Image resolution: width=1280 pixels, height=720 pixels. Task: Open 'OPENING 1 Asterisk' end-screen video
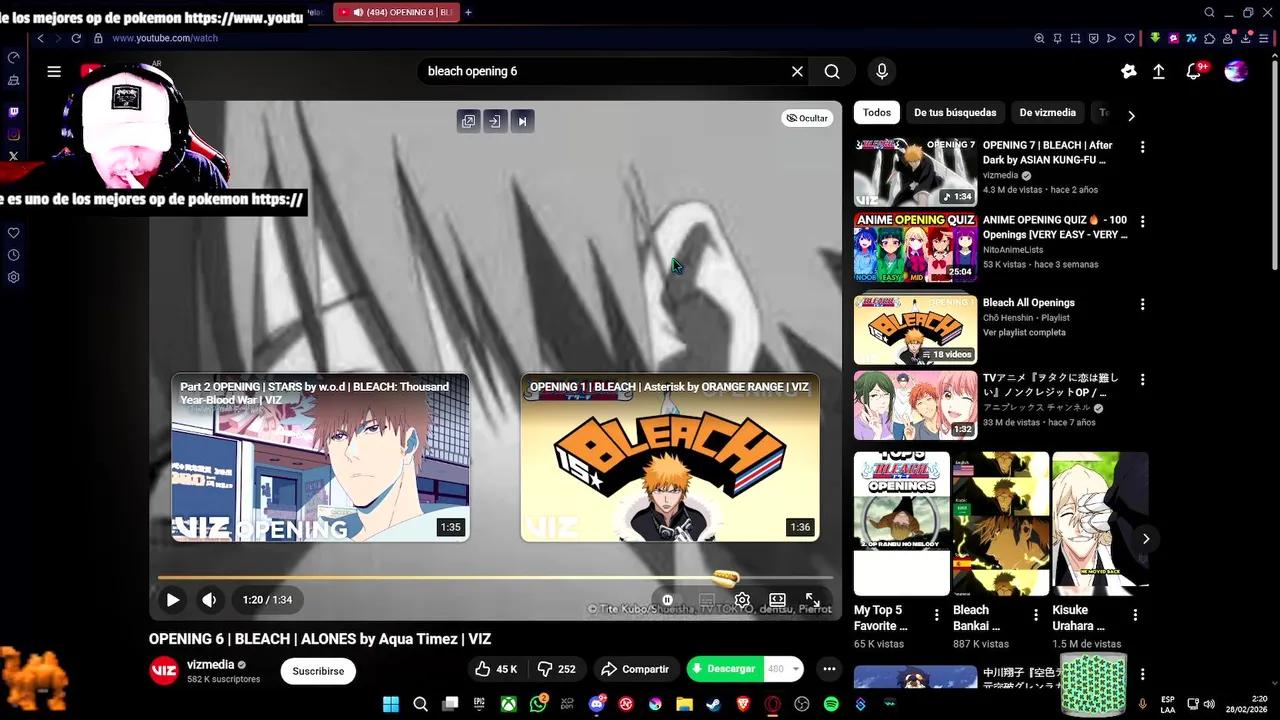[x=670, y=458]
